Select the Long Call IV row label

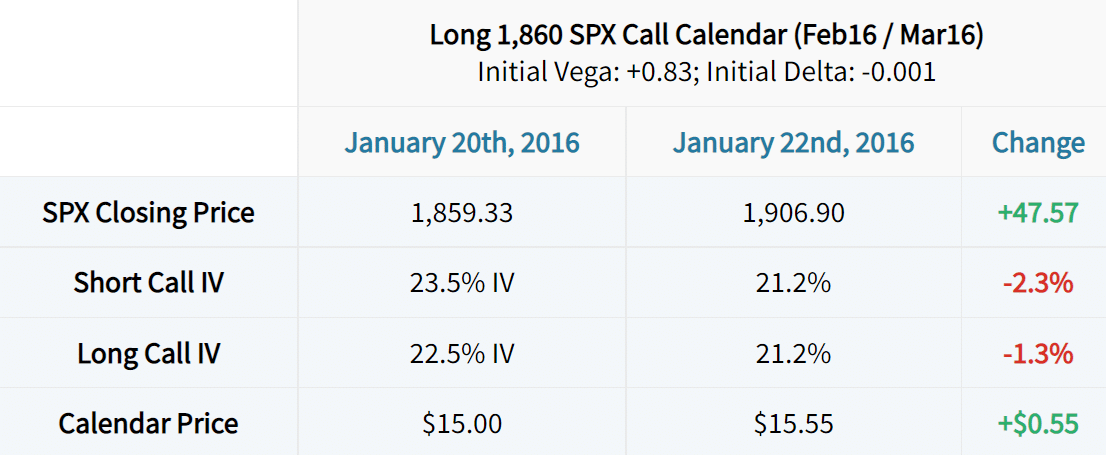148,353
